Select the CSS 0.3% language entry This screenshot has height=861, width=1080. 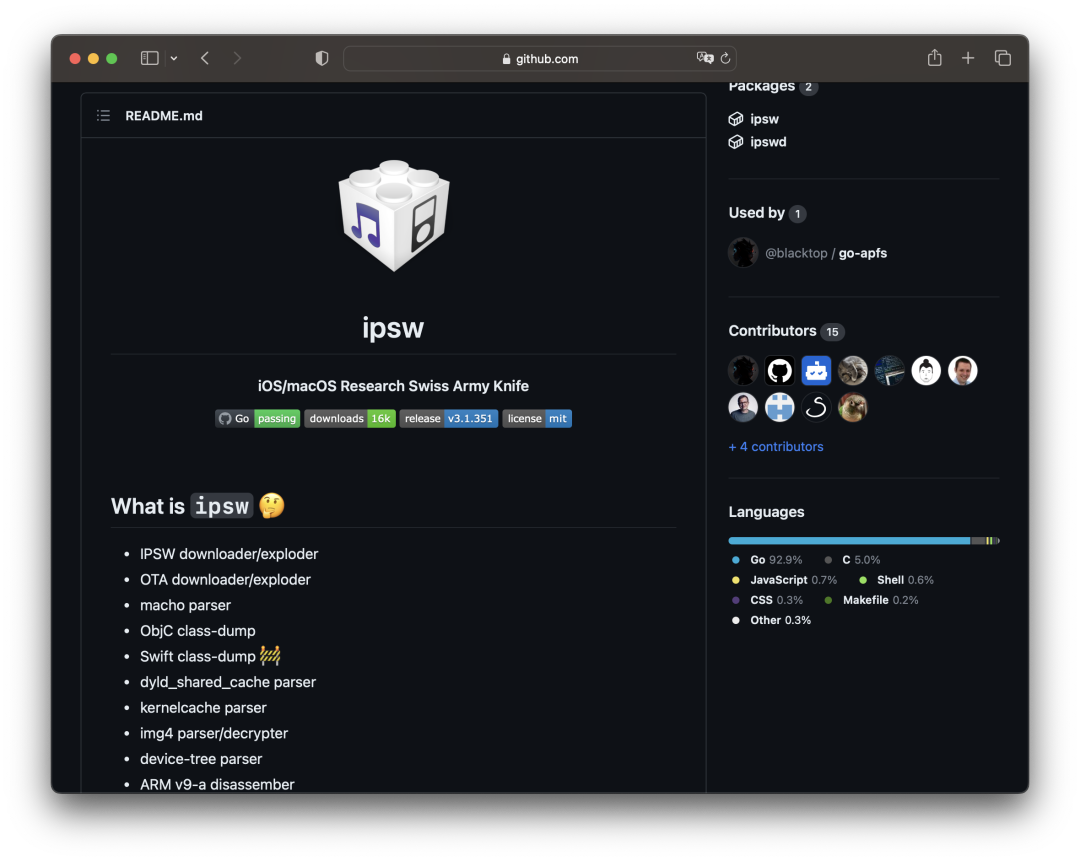coord(767,600)
